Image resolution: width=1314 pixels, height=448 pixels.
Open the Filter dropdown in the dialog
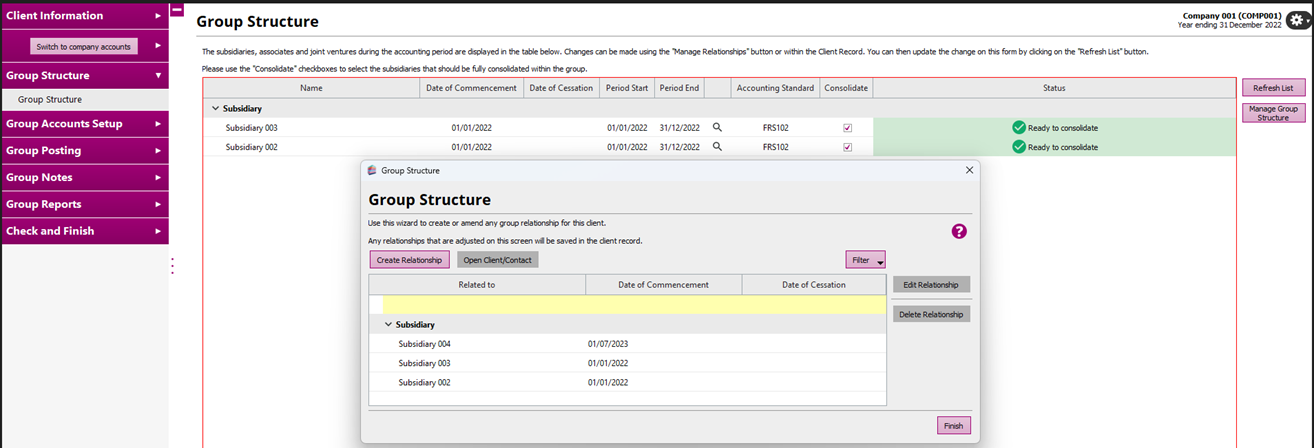[865, 260]
